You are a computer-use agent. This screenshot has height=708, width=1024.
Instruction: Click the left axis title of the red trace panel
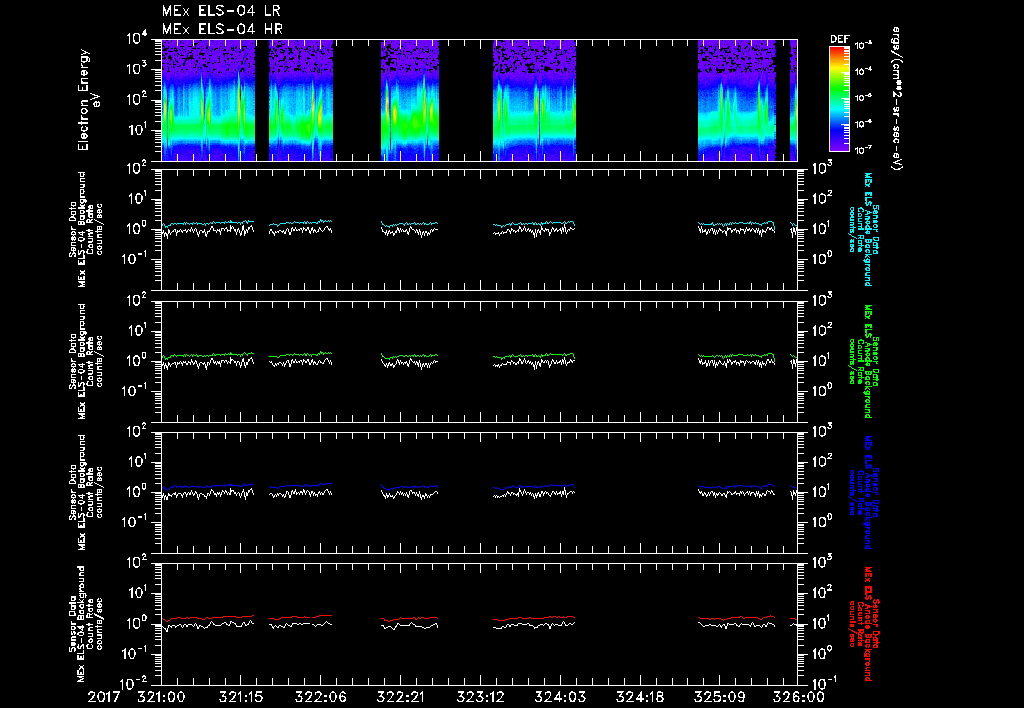coord(86,624)
